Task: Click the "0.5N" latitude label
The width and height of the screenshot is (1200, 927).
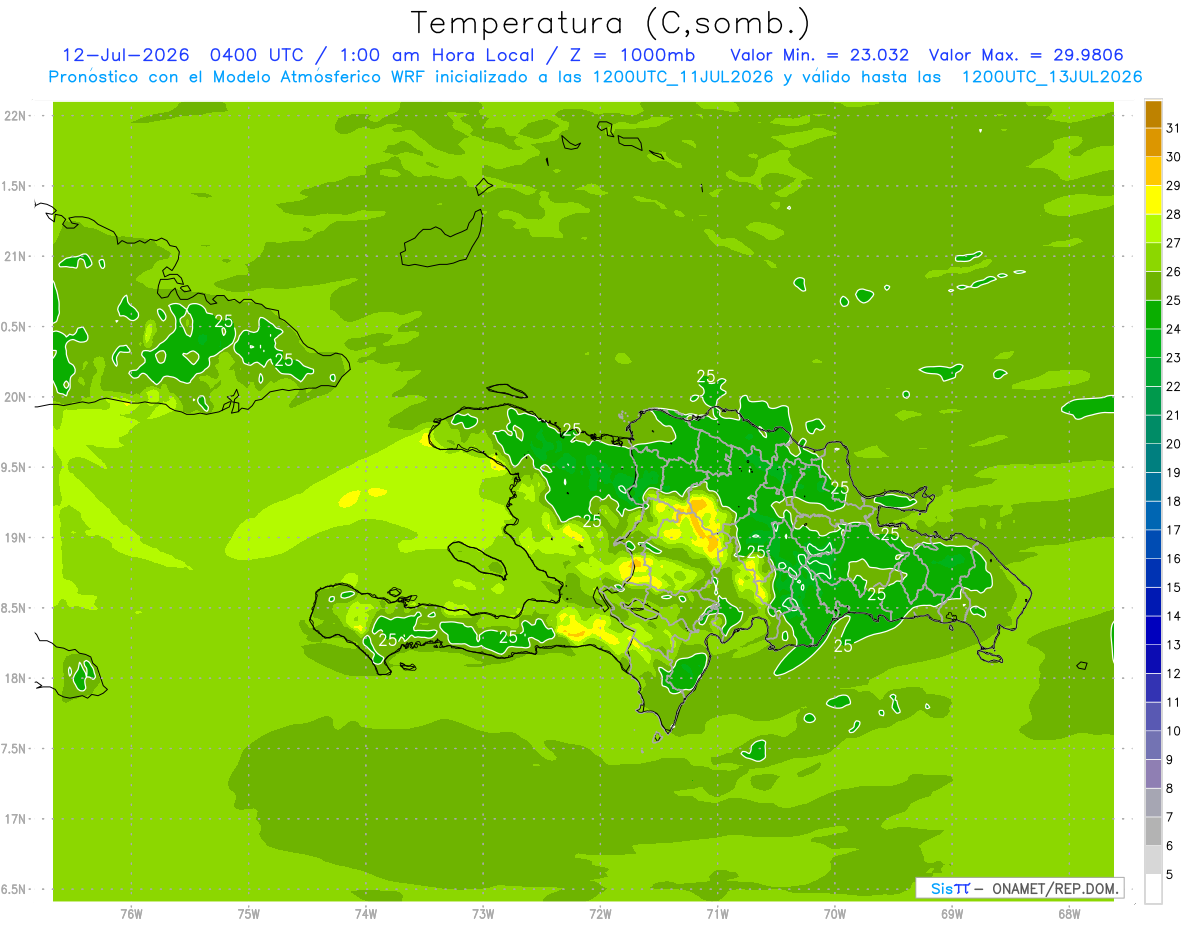Action: [x=15, y=327]
